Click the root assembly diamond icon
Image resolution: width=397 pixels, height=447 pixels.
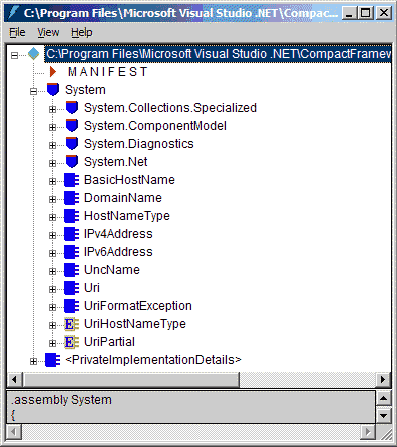(x=34, y=54)
